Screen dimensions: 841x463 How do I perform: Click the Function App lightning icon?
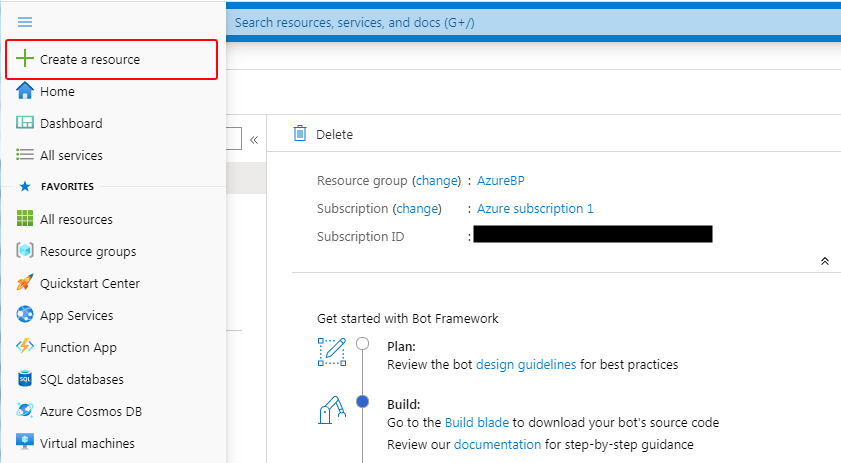[25, 346]
